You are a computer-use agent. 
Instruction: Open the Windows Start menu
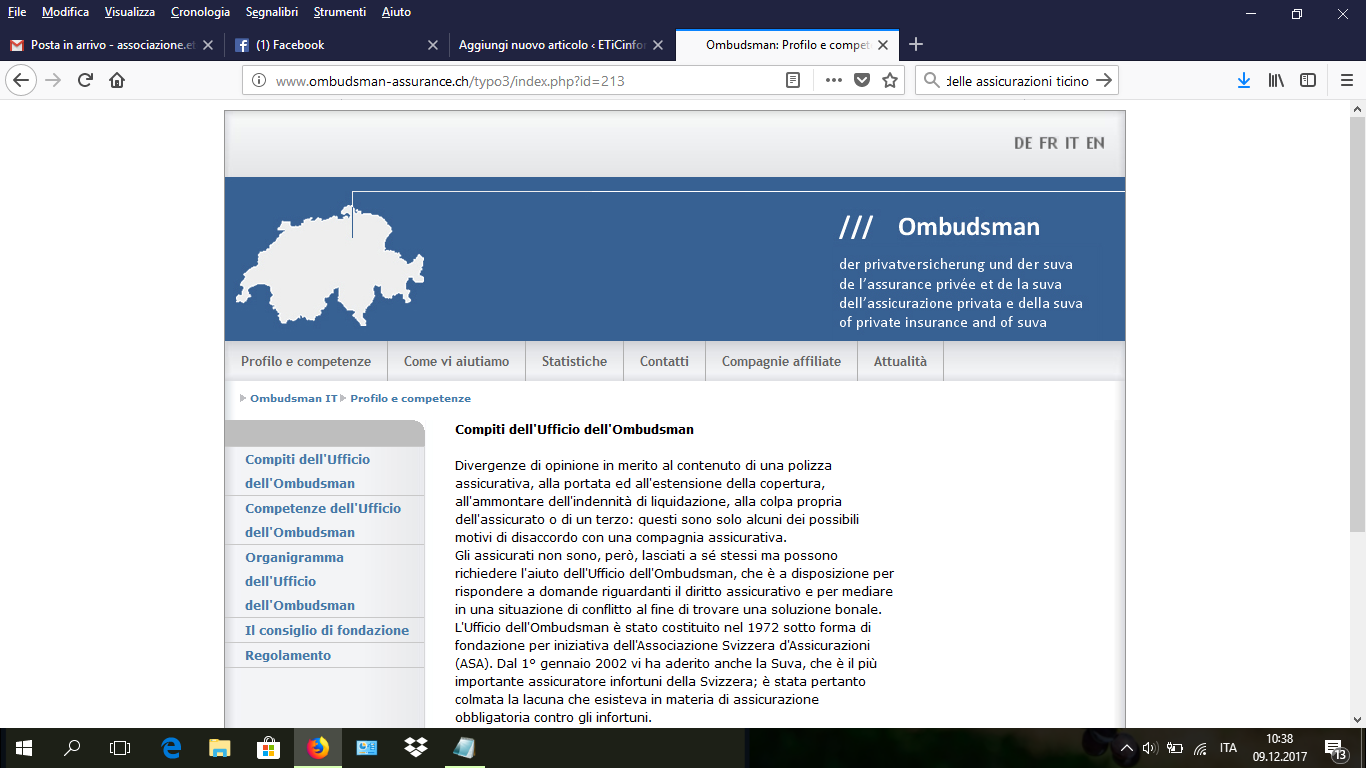[x=24, y=747]
